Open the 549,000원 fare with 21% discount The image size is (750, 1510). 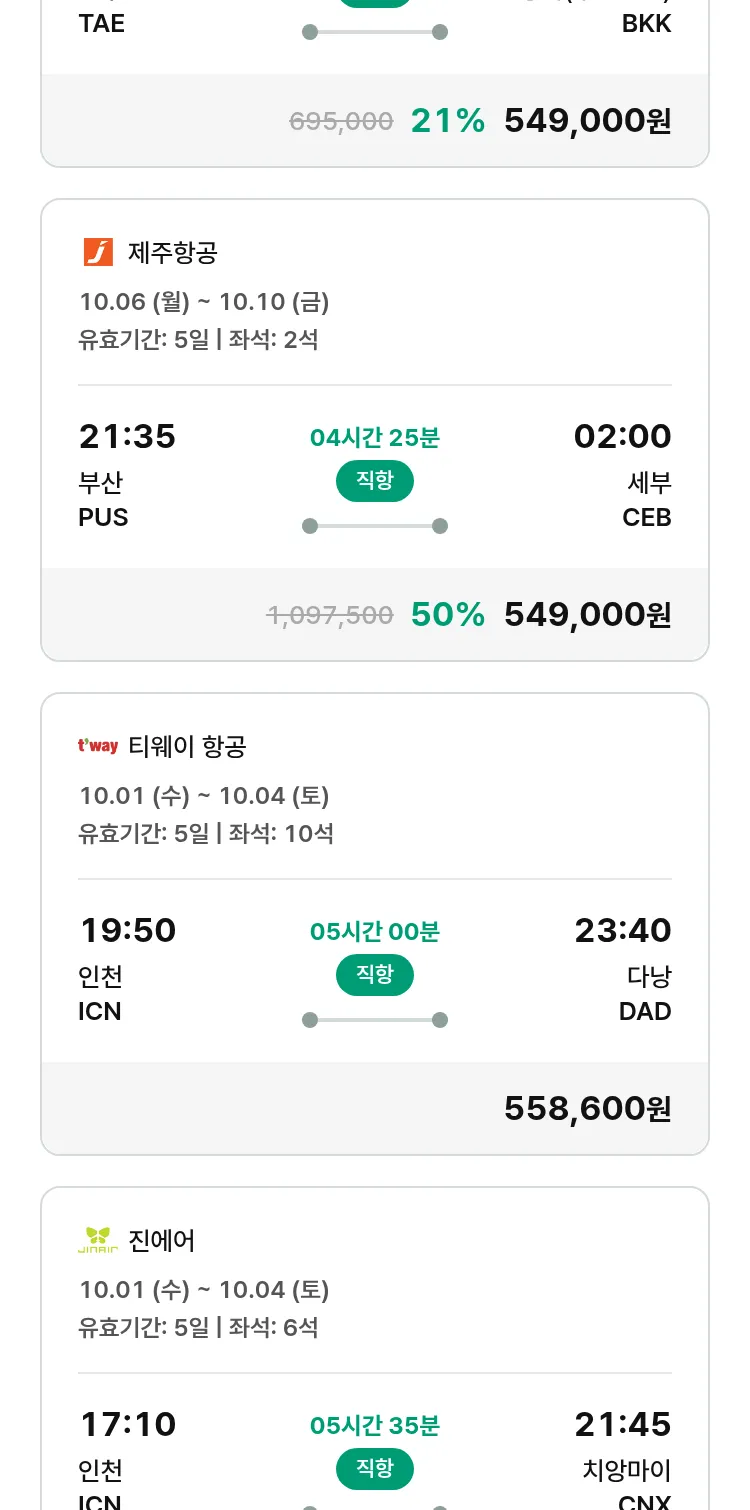click(x=587, y=121)
